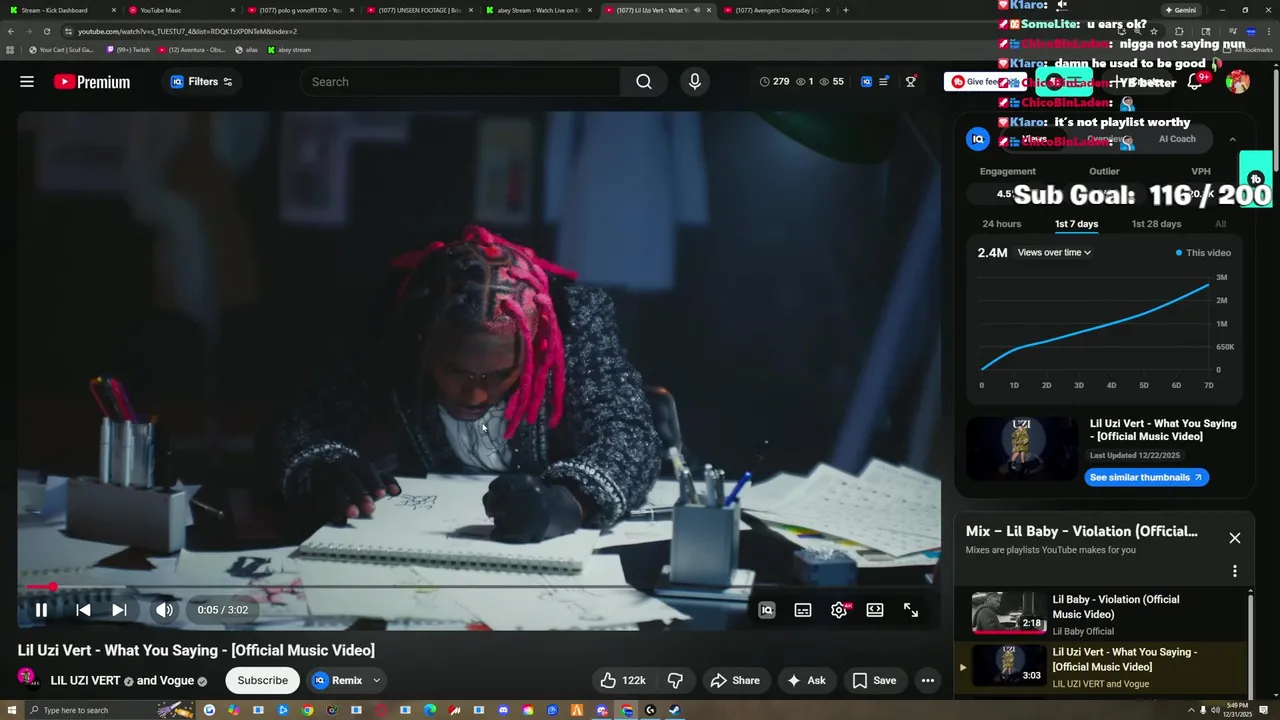1280x720 pixels.
Task: Focus the YouTube search field
Action: pos(460,82)
